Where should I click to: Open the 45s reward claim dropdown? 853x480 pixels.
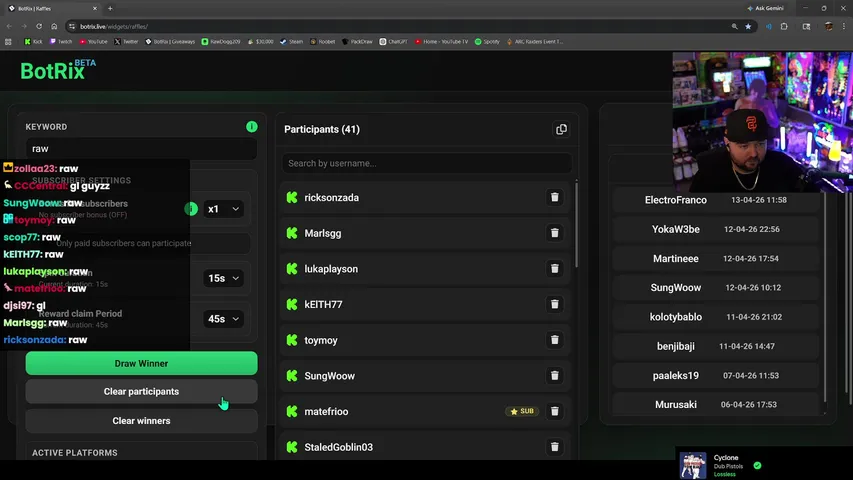223,319
